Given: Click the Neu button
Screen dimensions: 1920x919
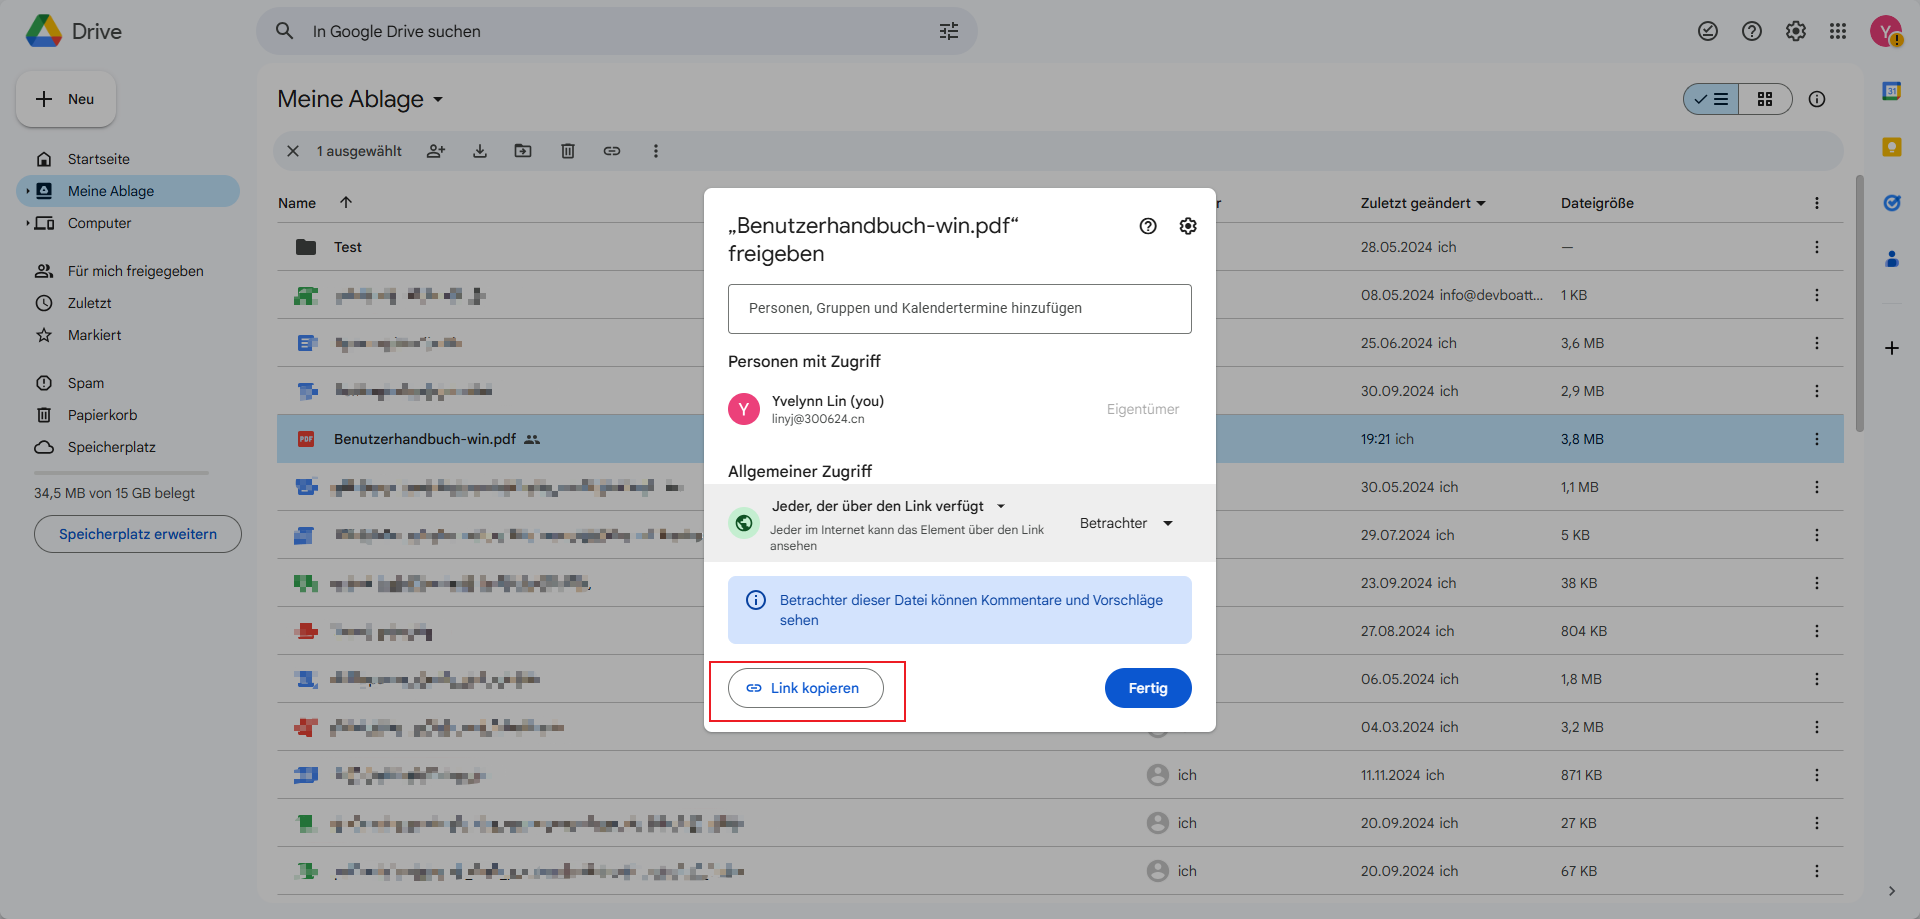Looking at the screenshot, I should tap(66, 99).
